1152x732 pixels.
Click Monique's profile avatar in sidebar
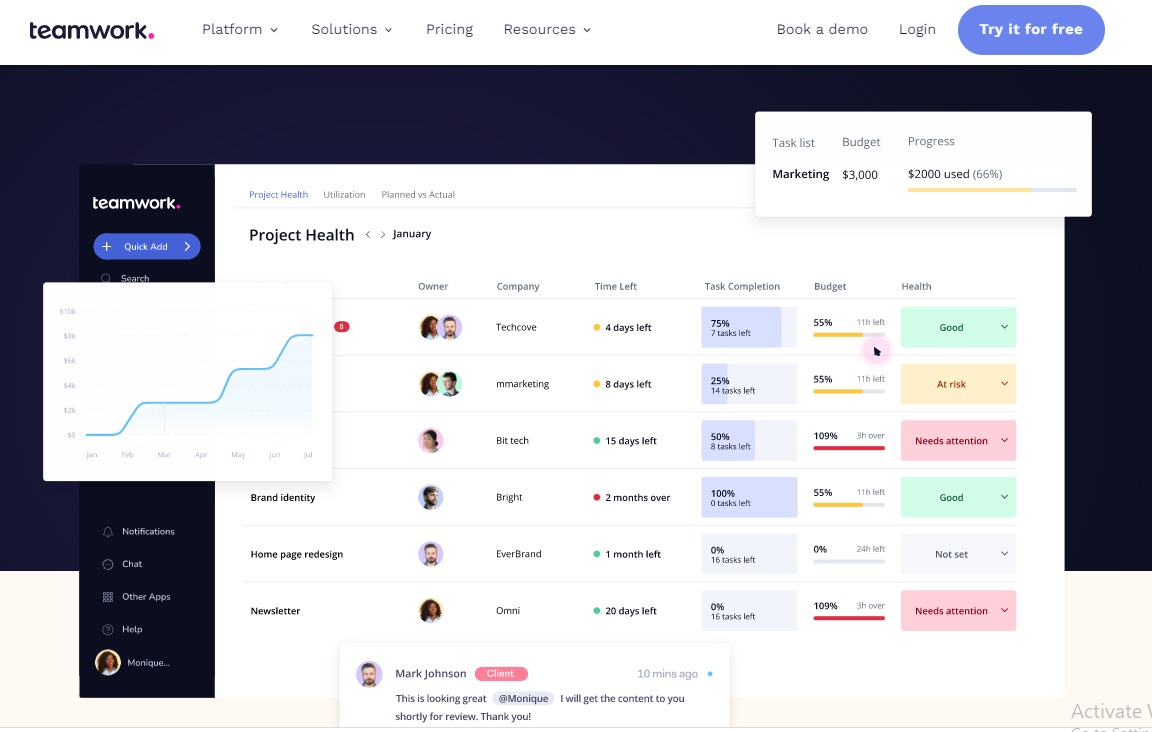coord(108,662)
